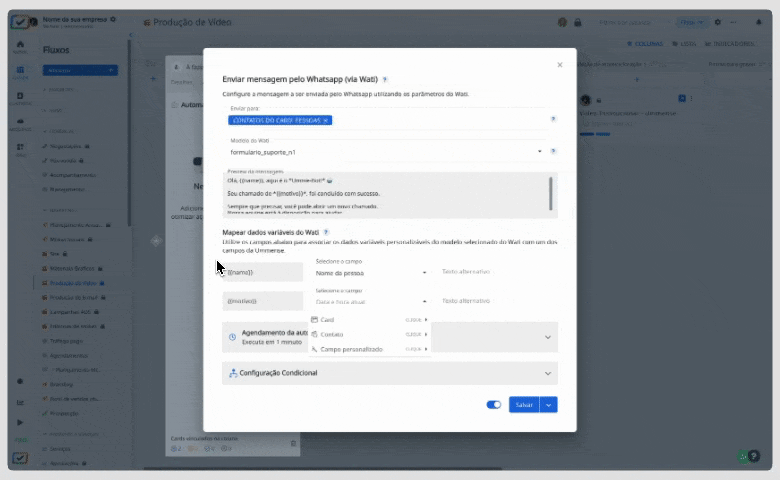Open Fluxos icon in left sidebar
The height and width of the screenshot is (480, 780).
20,72
